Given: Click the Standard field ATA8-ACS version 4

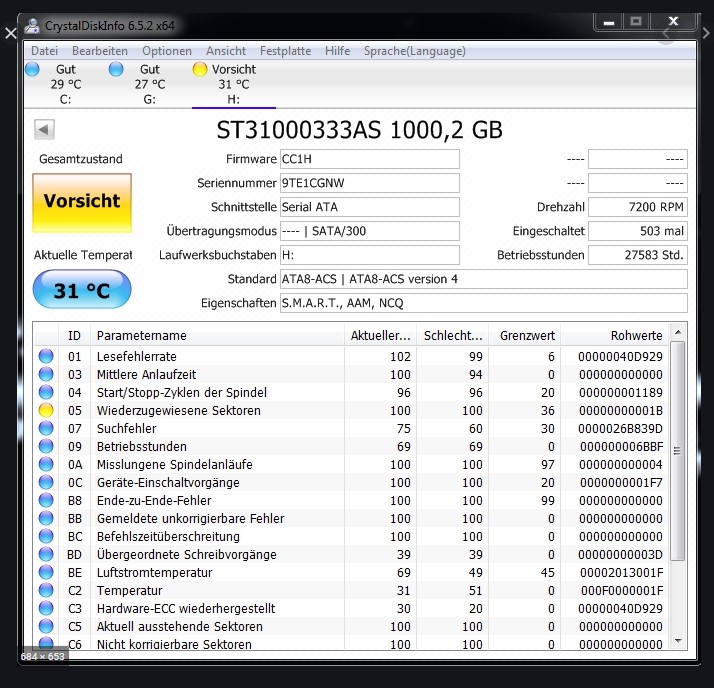Looking at the screenshot, I should tap(484, 279).
